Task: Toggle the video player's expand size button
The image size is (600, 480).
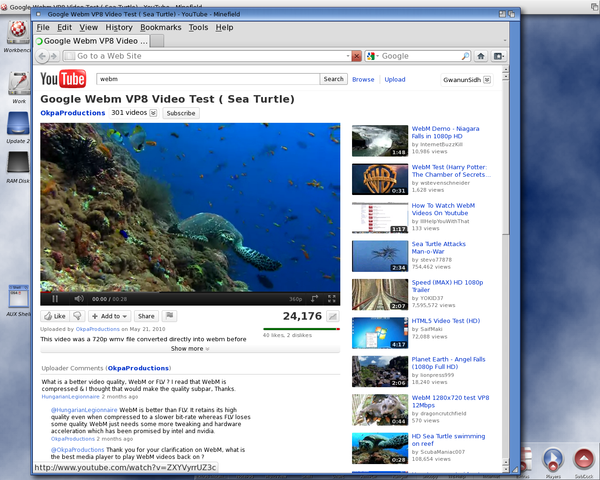Action: 314,298
